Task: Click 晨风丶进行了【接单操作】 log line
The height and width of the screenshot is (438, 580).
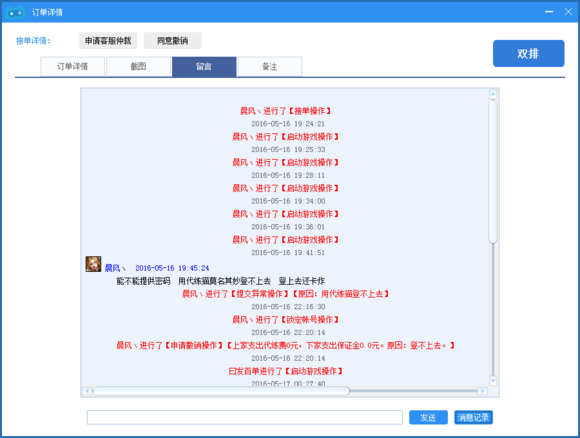Action: click(x=286, y=111)
